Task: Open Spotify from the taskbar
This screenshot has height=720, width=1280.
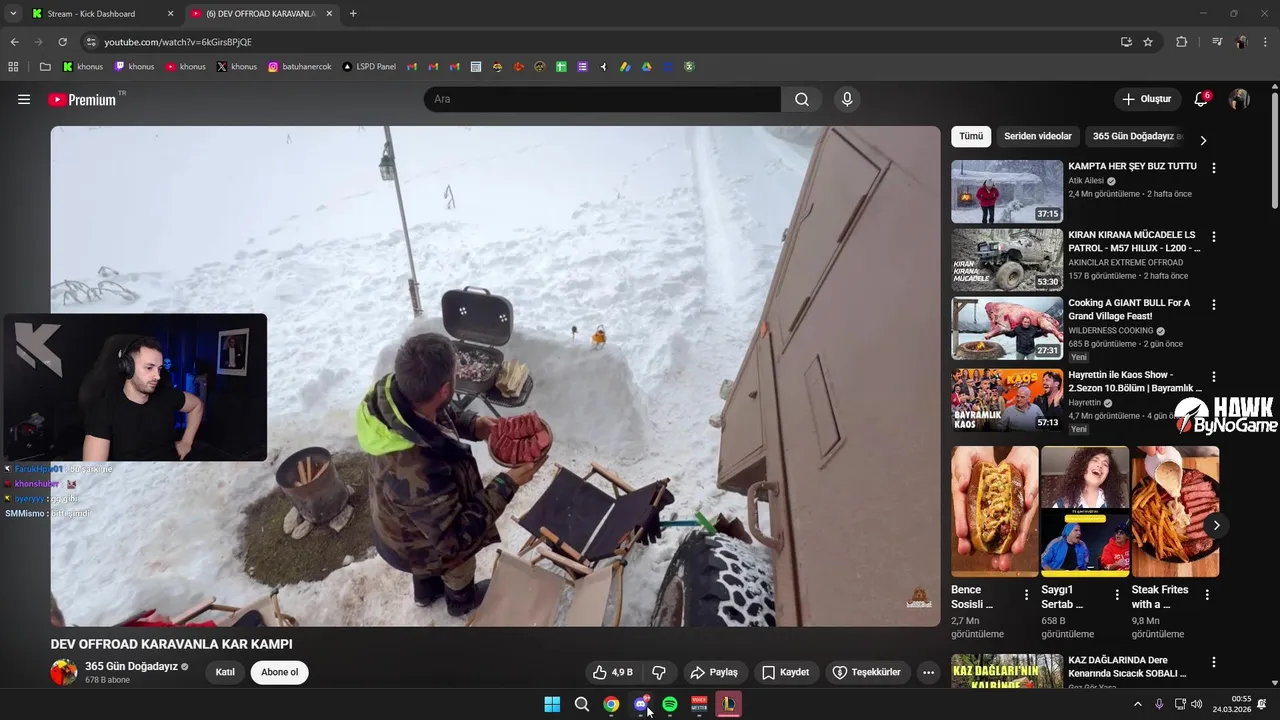Action: click(x=670, y=704)
